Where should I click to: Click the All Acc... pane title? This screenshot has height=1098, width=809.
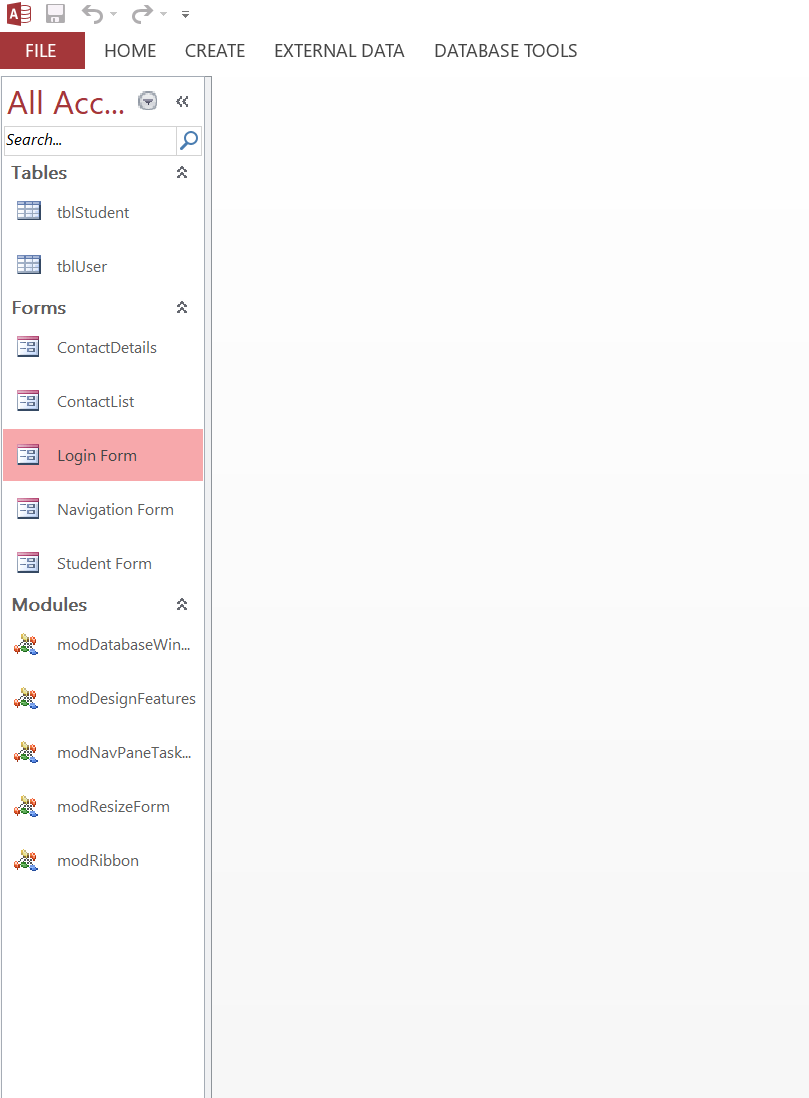tap(66, 102)
